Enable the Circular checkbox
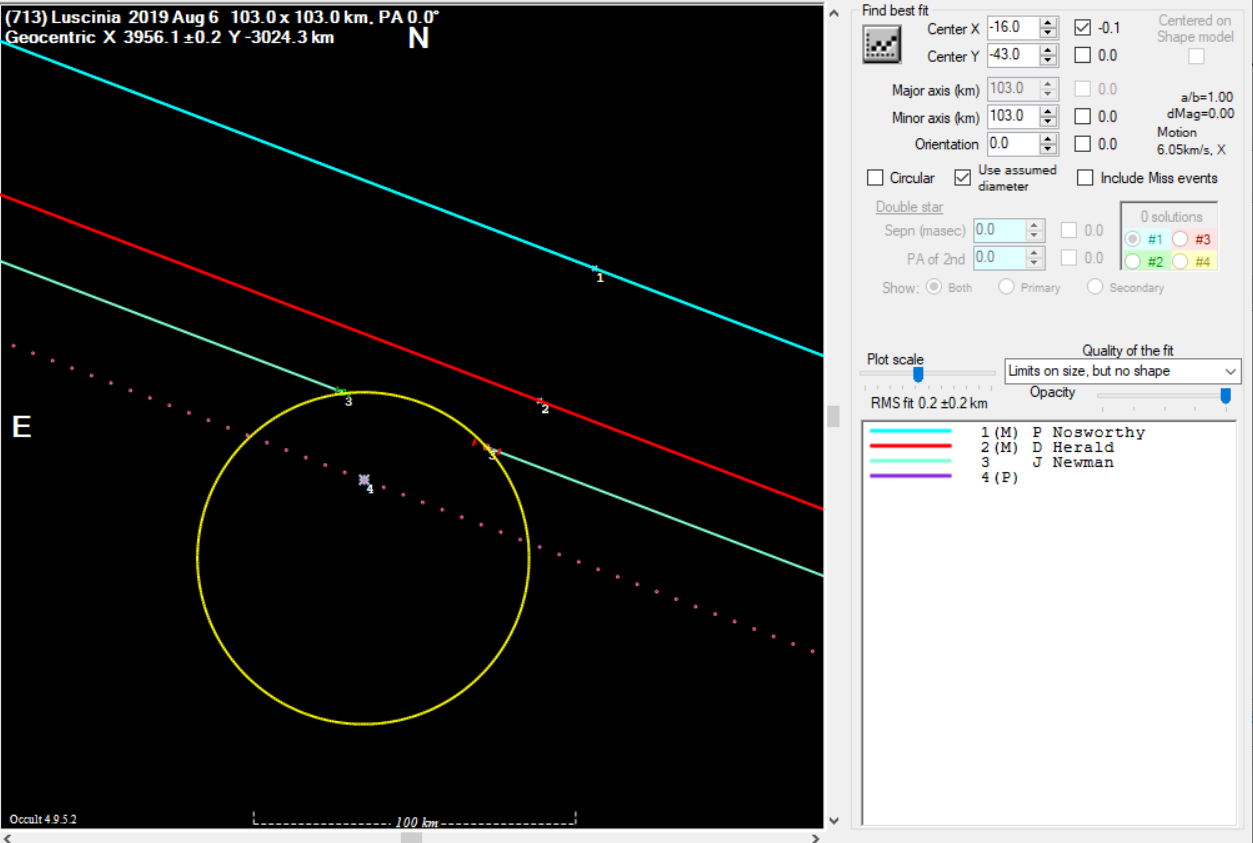The height and width of the screenshot is (843, 1253). (x=875, y=178)
